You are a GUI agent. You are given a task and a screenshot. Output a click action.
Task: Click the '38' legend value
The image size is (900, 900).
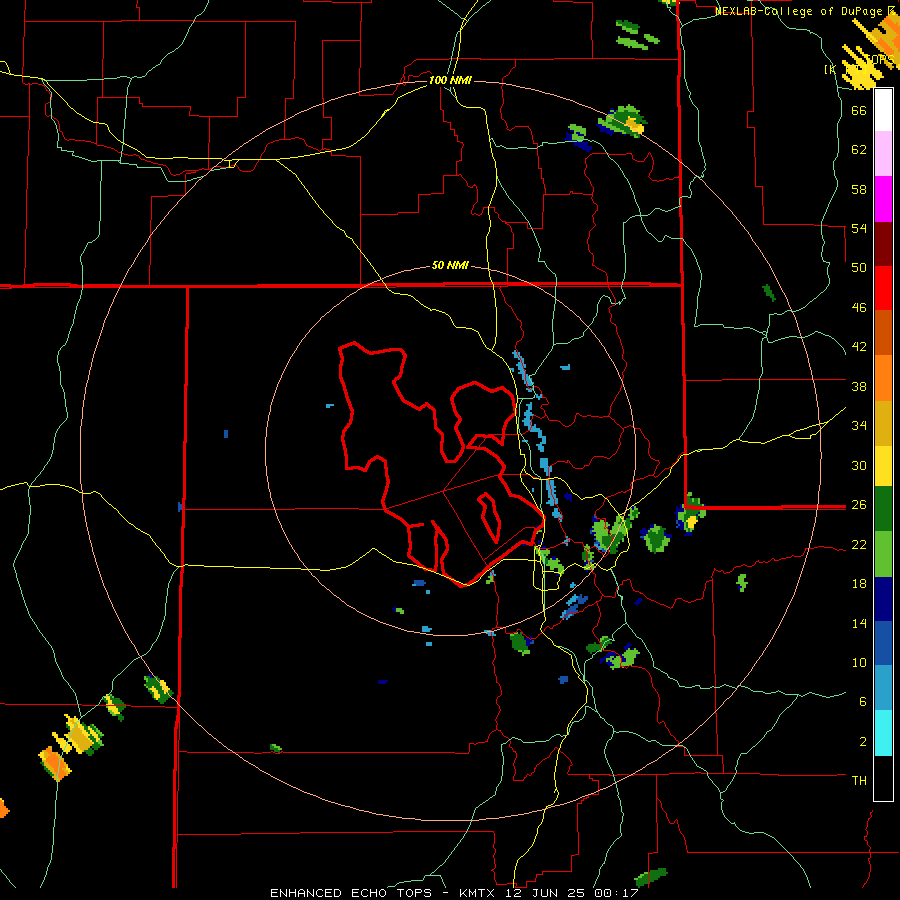pyautogui.click(x=859, y=386)
